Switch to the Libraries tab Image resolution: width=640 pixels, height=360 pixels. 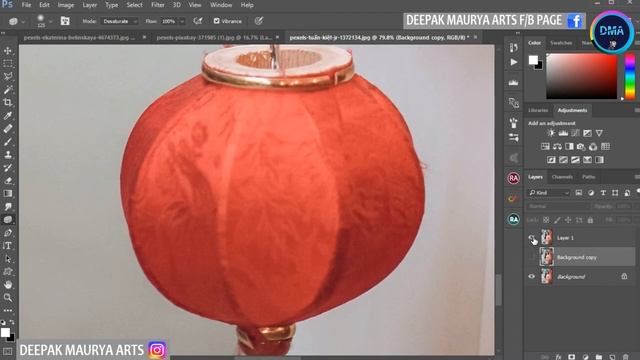tap(538, 110)
